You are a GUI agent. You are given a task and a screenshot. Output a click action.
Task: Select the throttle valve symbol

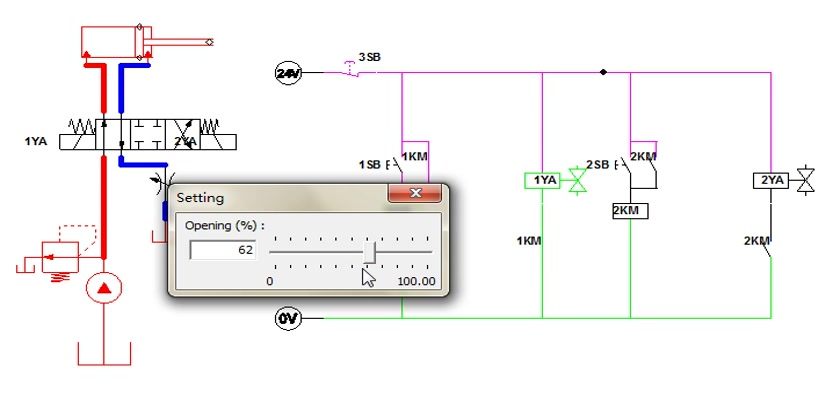pyautogui.click(x=162, y=181)
